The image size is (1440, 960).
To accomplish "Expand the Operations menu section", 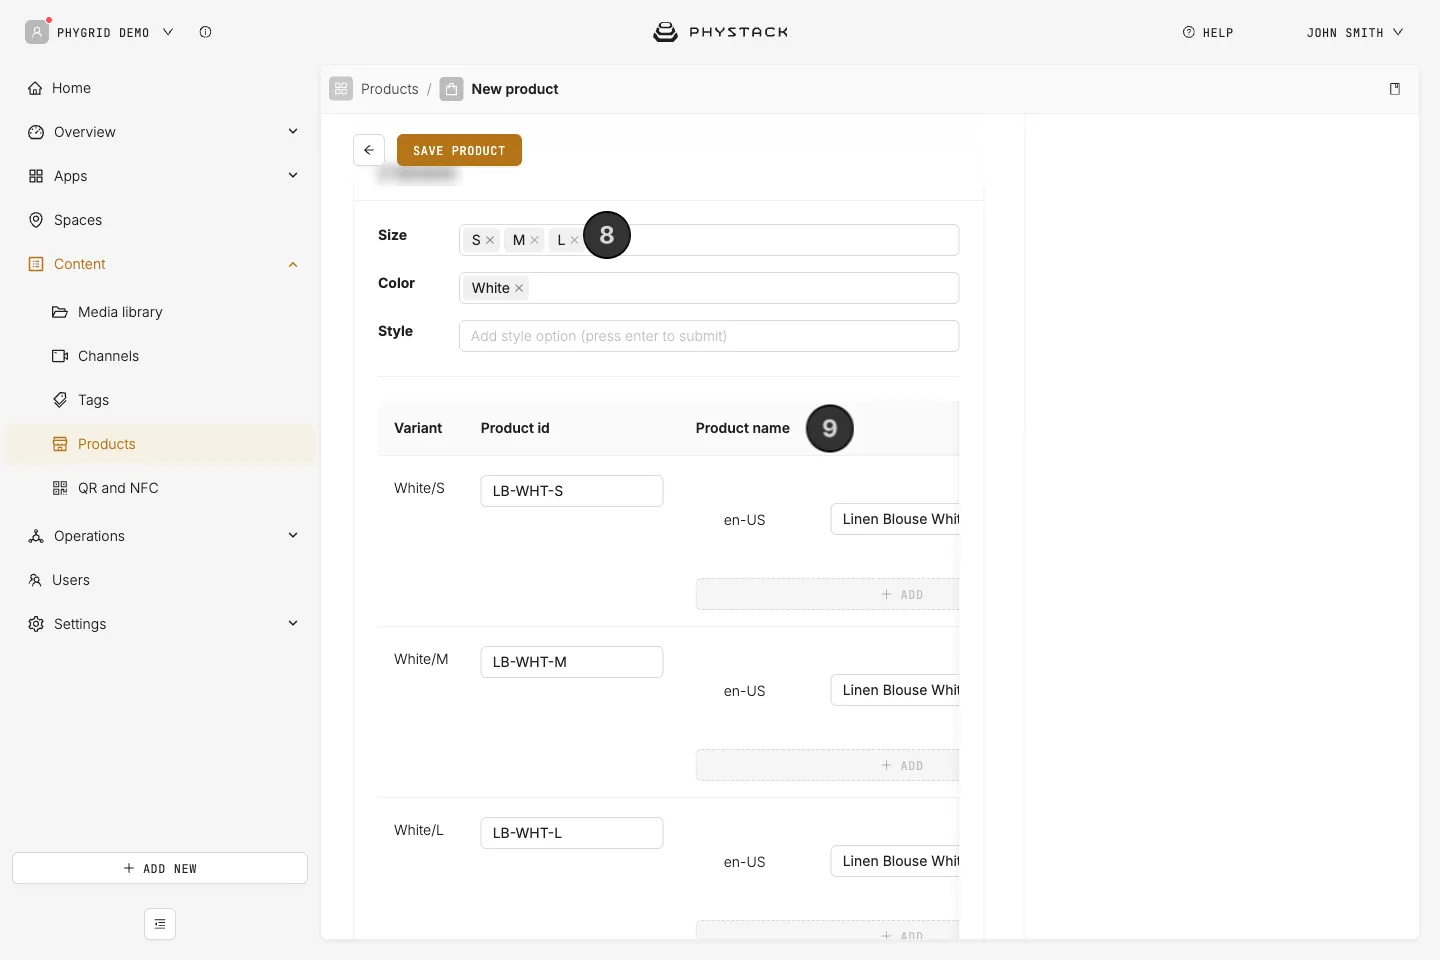I will click(293, 535).
